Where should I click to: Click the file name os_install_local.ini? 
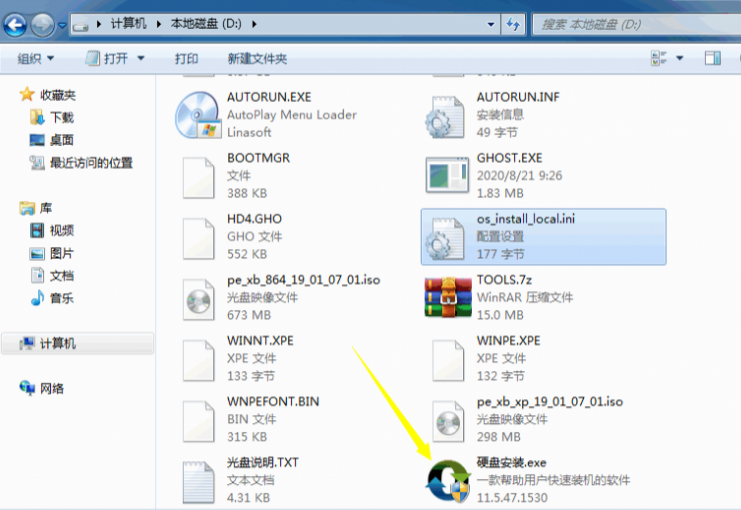(526, 219)
